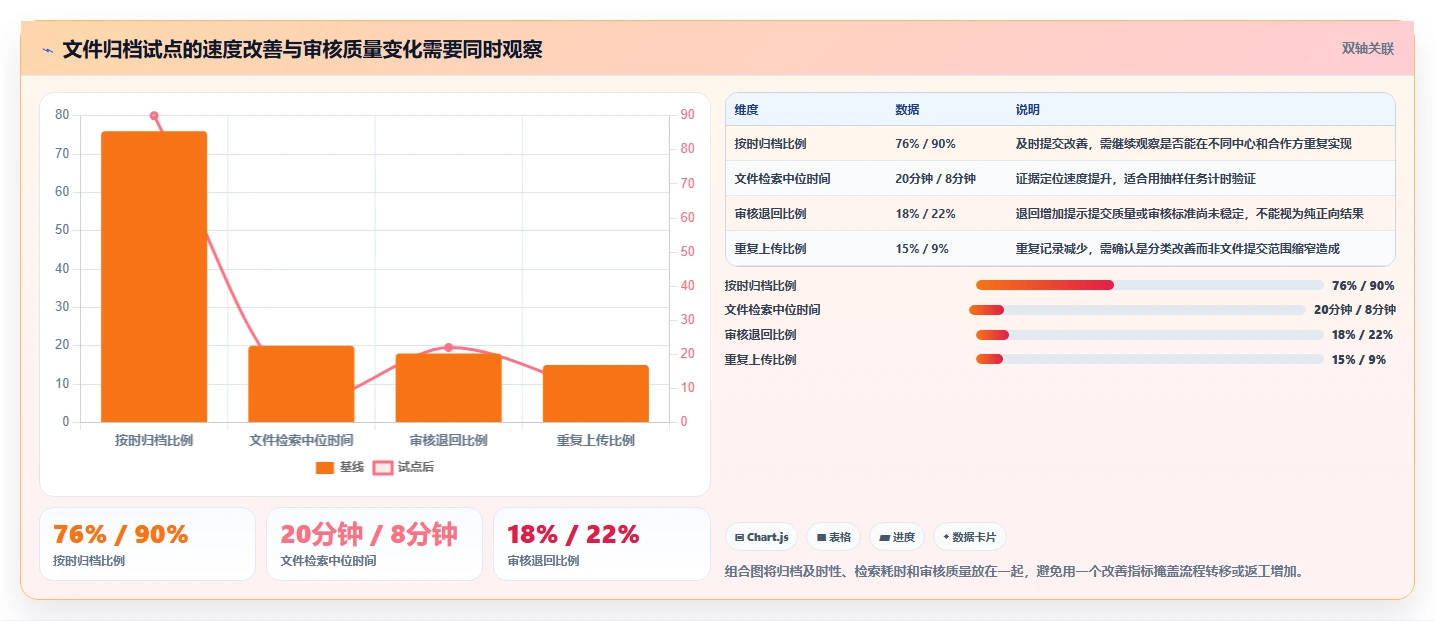The image size is (1435, 621).
Task: Click the page title 文件归档试点的速度改善
Action: [302, 49]
